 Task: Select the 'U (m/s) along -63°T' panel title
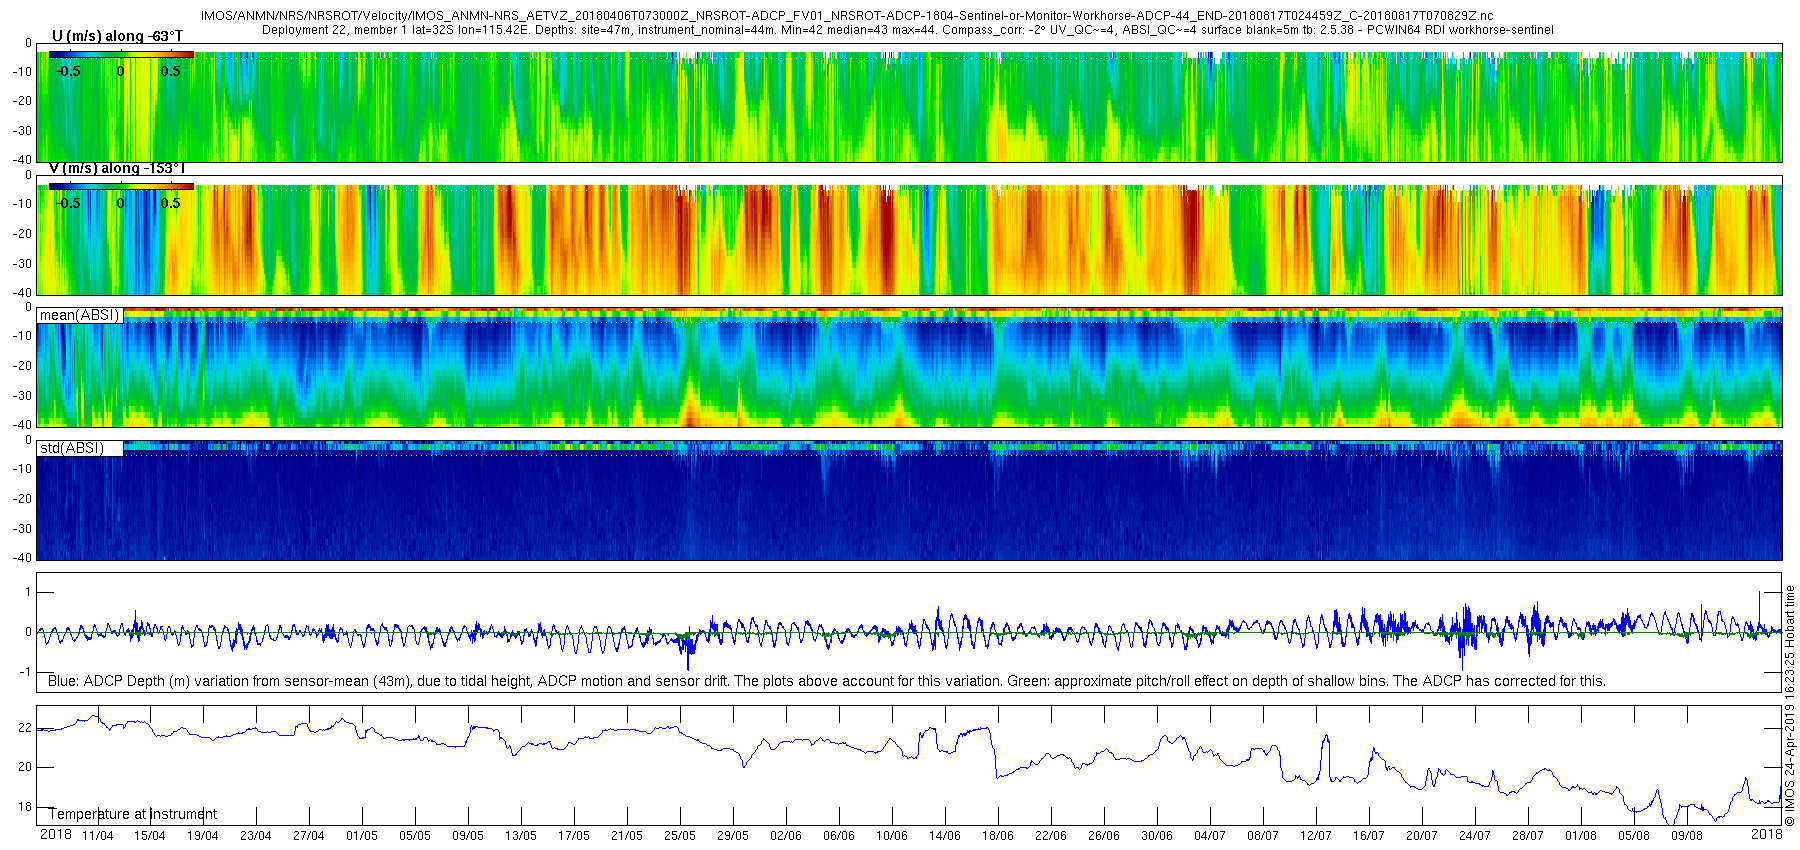pyautogui.click(x=117, y=36)
